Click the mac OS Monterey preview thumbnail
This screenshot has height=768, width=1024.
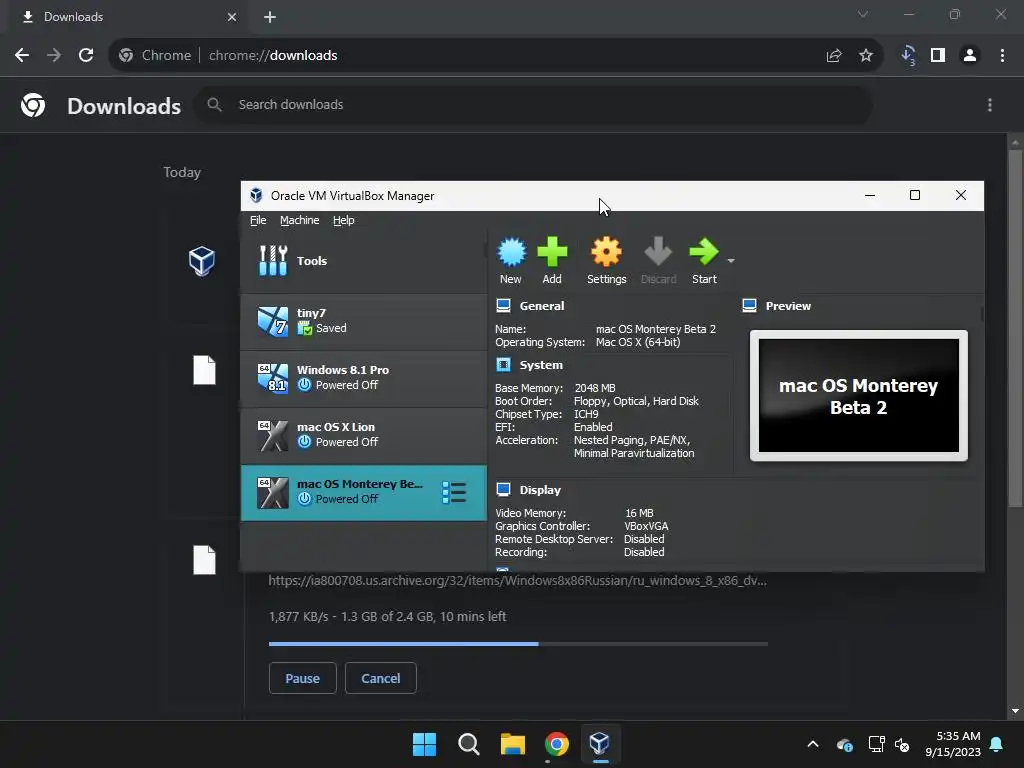click(x=859, y=395)
